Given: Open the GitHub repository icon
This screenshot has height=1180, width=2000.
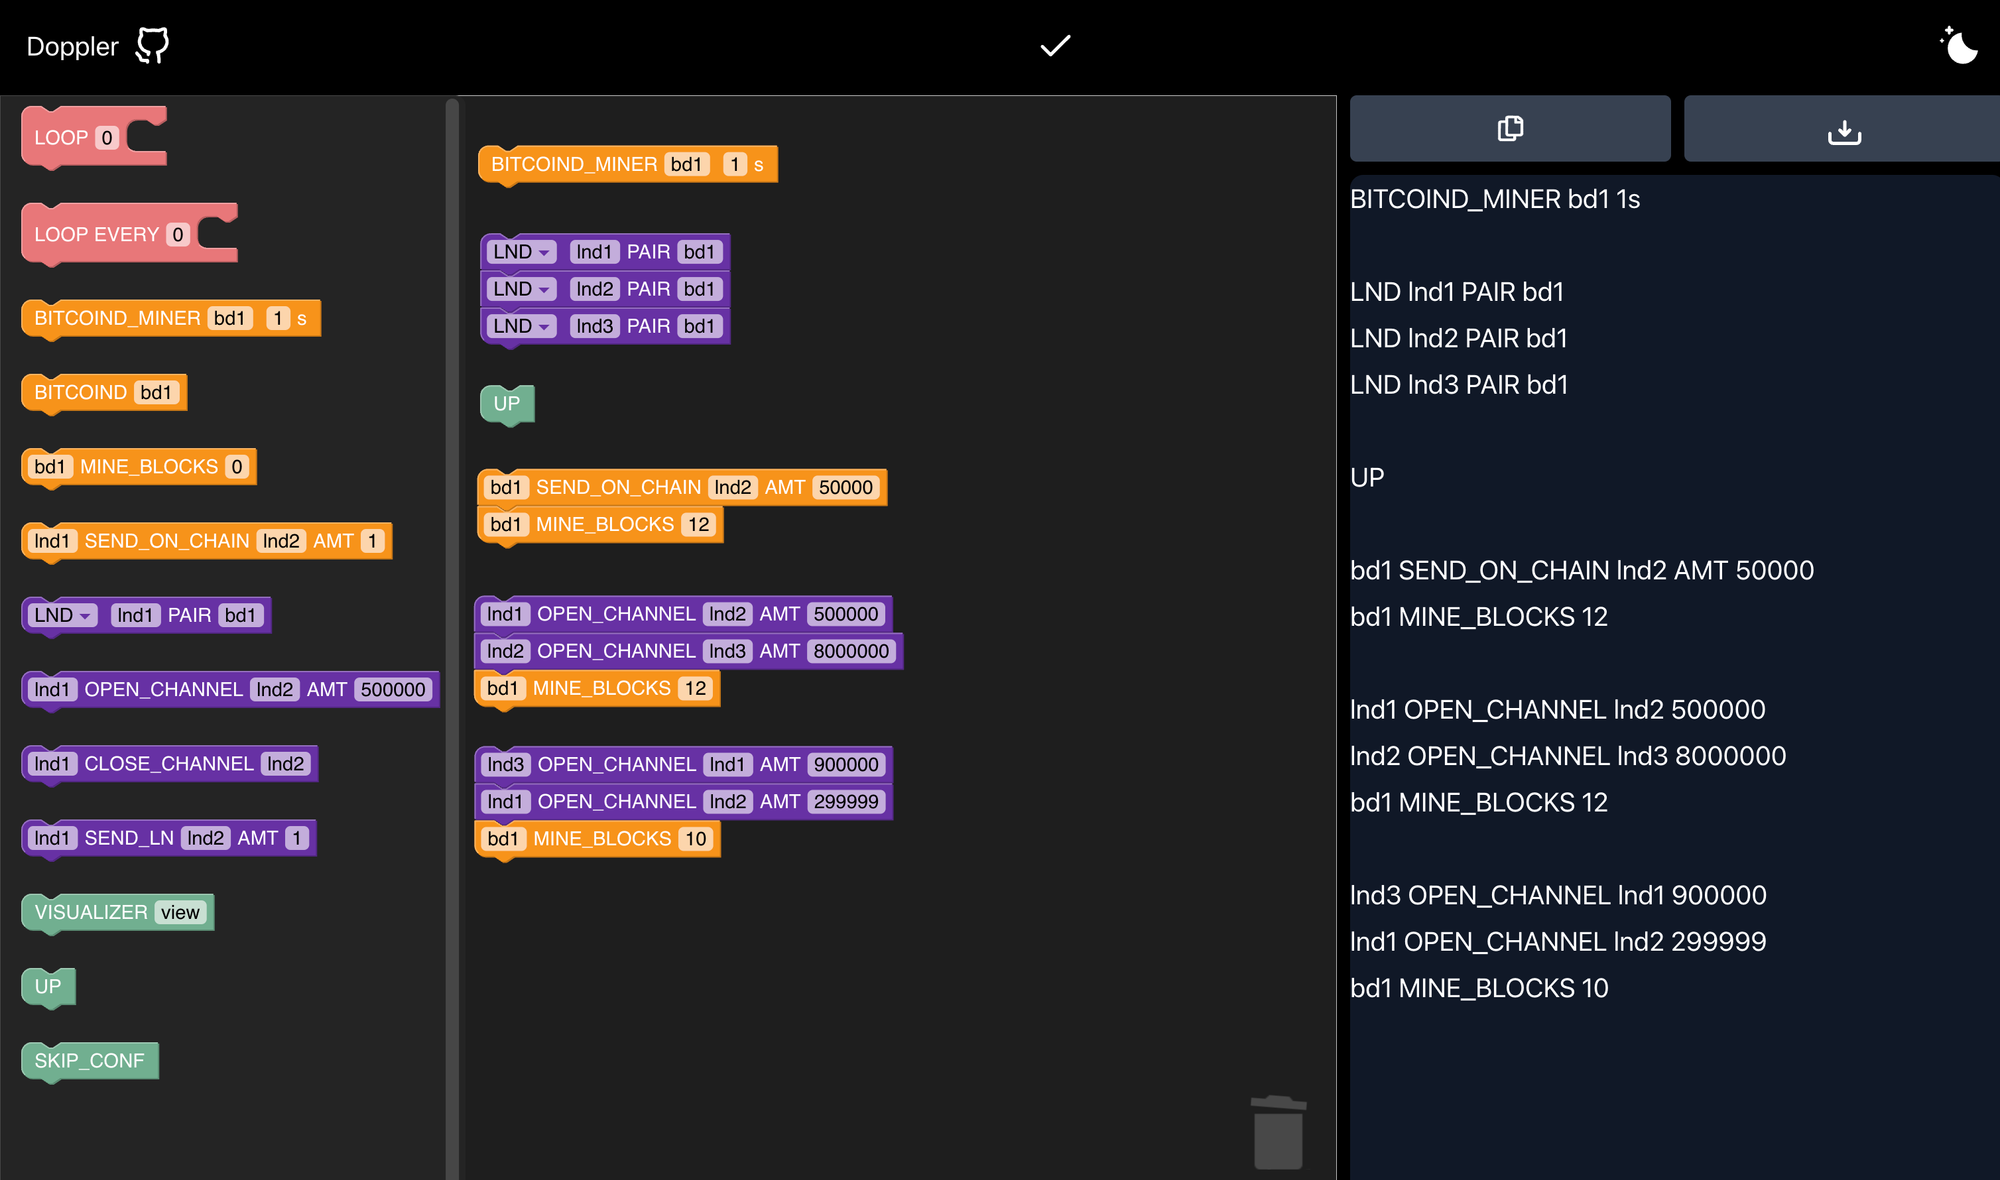Looking at the screenshot, I should click(152, 46).
